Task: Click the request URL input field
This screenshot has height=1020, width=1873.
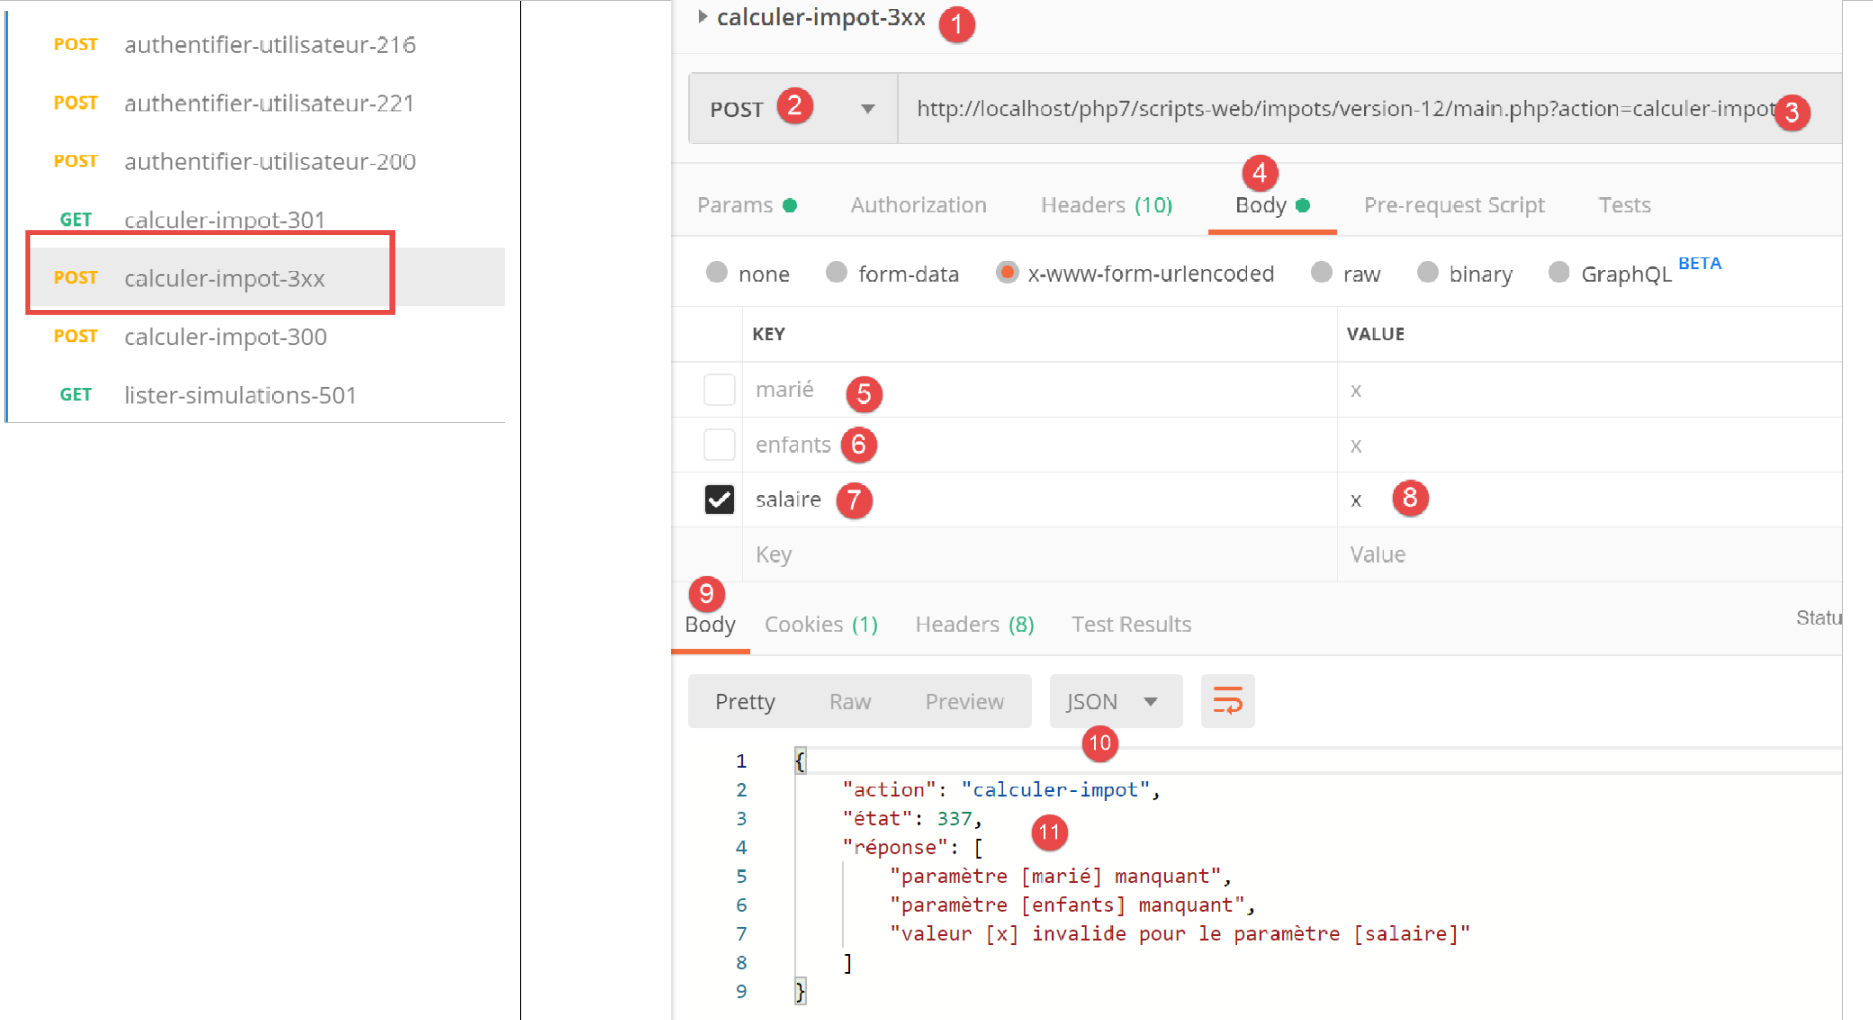Action: (x=1340, y=109)
